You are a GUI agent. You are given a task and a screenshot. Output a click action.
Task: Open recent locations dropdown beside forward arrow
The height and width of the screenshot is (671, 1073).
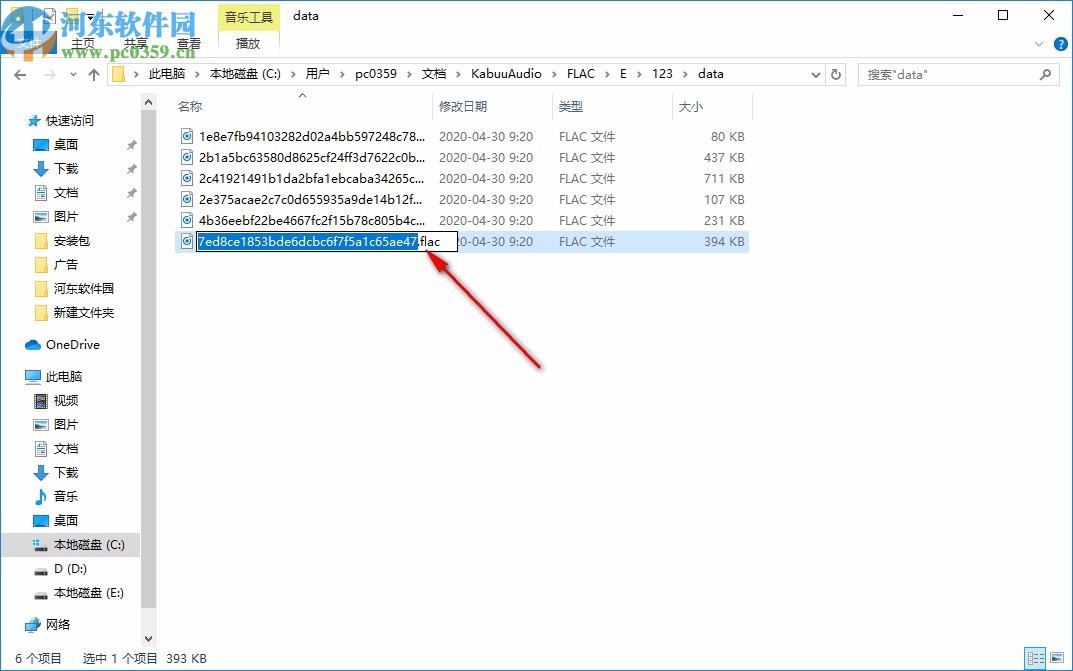pos(72,73)
